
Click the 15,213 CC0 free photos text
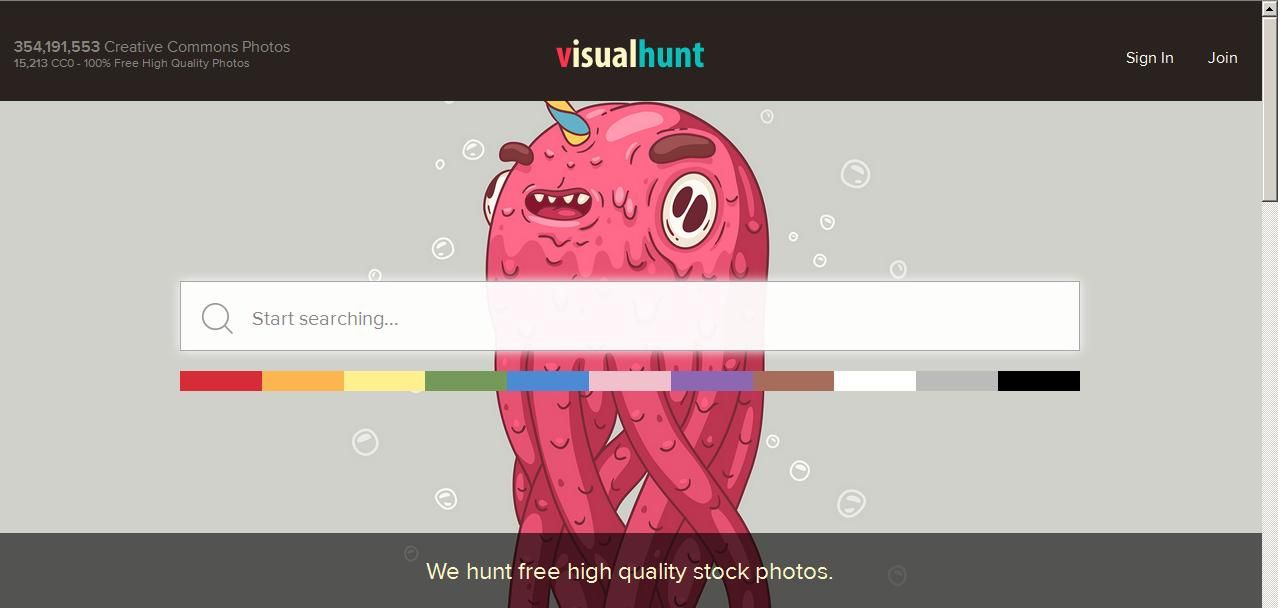click(132, 63)
